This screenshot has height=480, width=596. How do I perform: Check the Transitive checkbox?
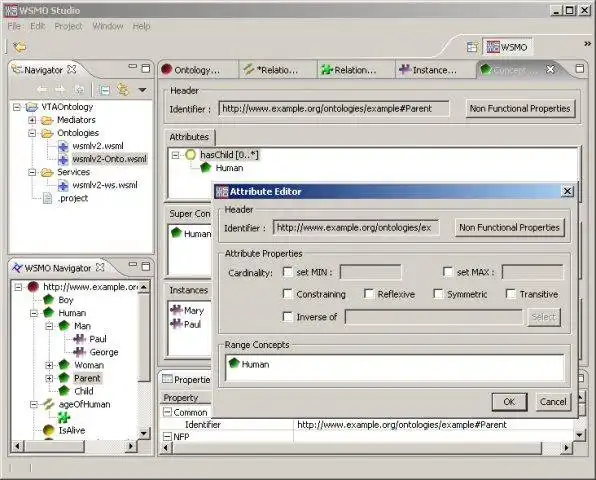511,294
